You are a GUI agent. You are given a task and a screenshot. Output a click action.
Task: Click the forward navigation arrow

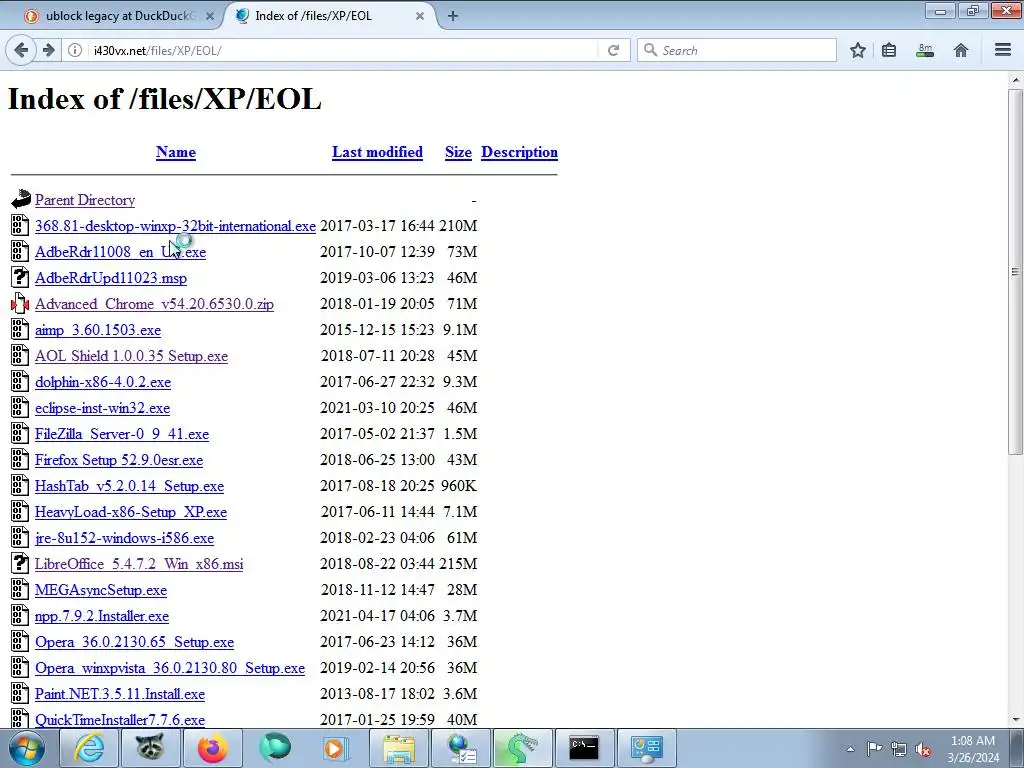tap(48, 50)
